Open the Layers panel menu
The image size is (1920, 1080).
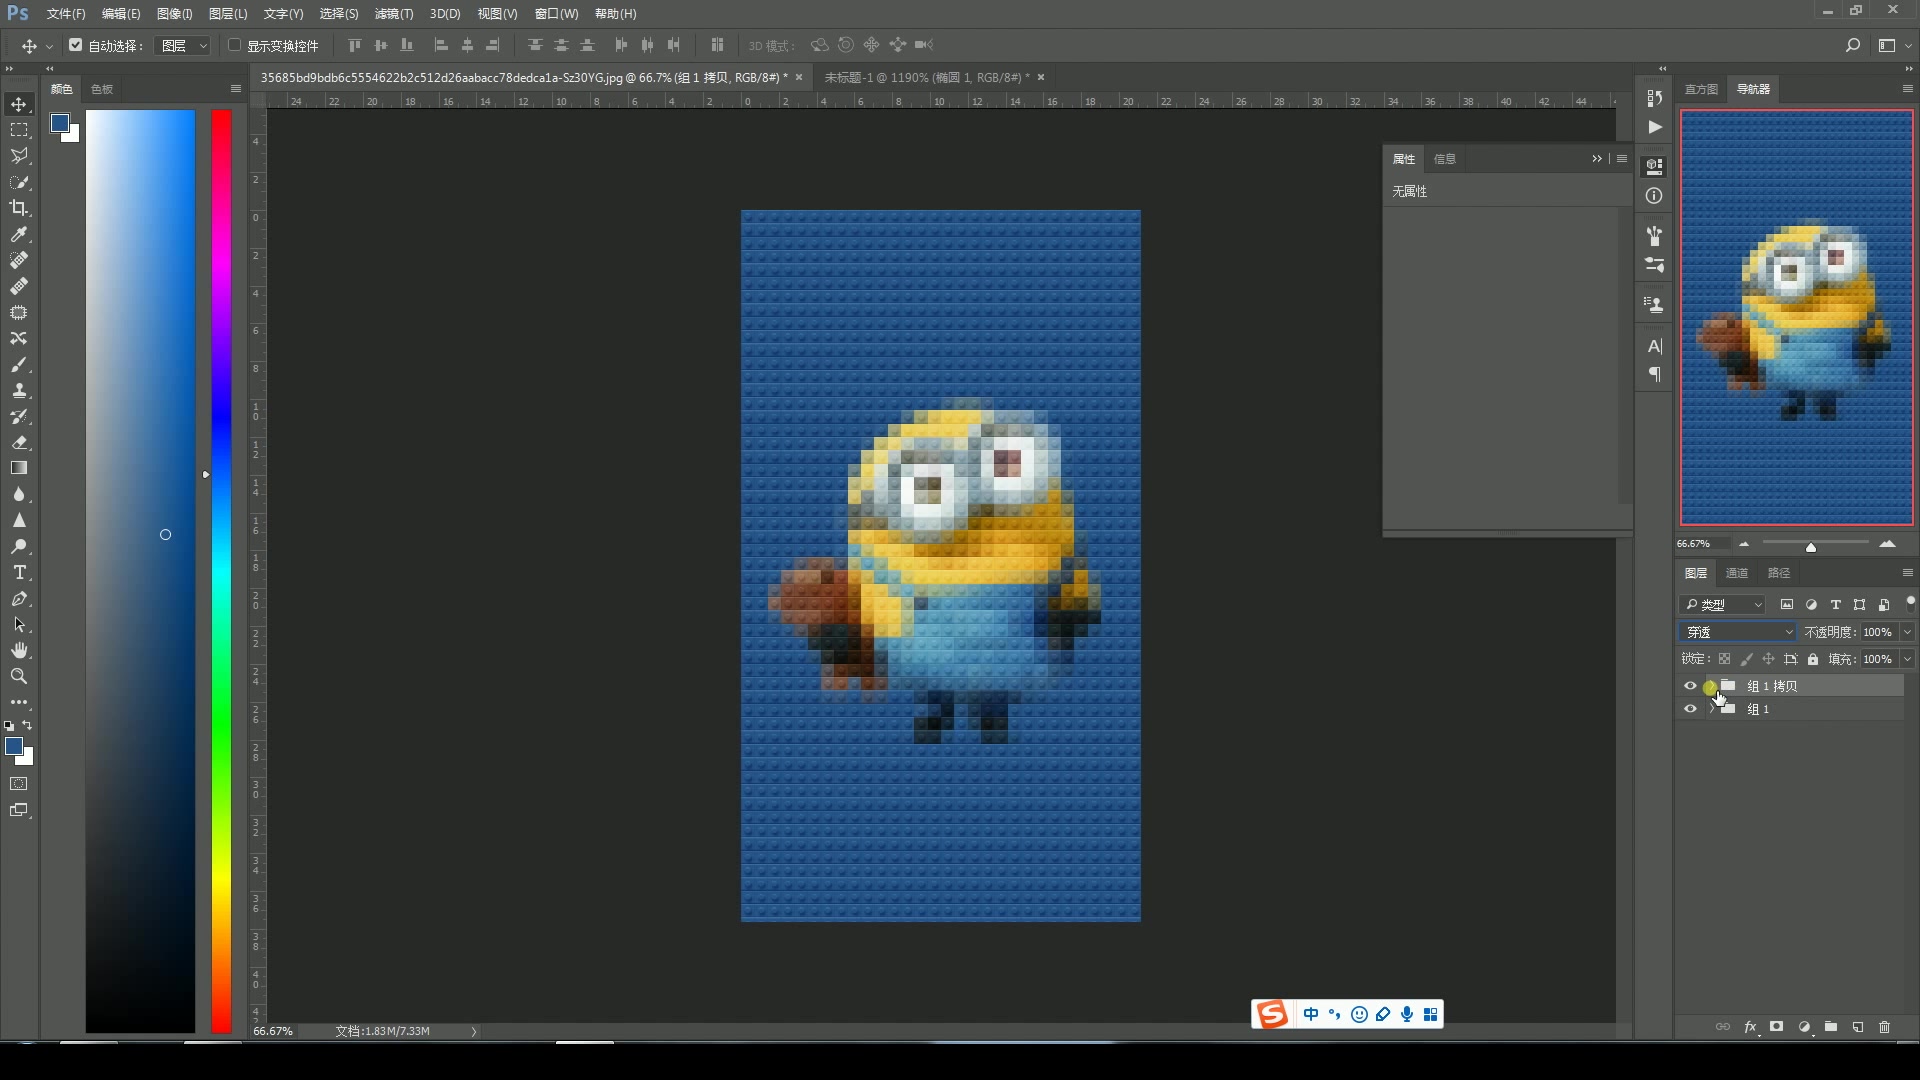point(1907,573)
